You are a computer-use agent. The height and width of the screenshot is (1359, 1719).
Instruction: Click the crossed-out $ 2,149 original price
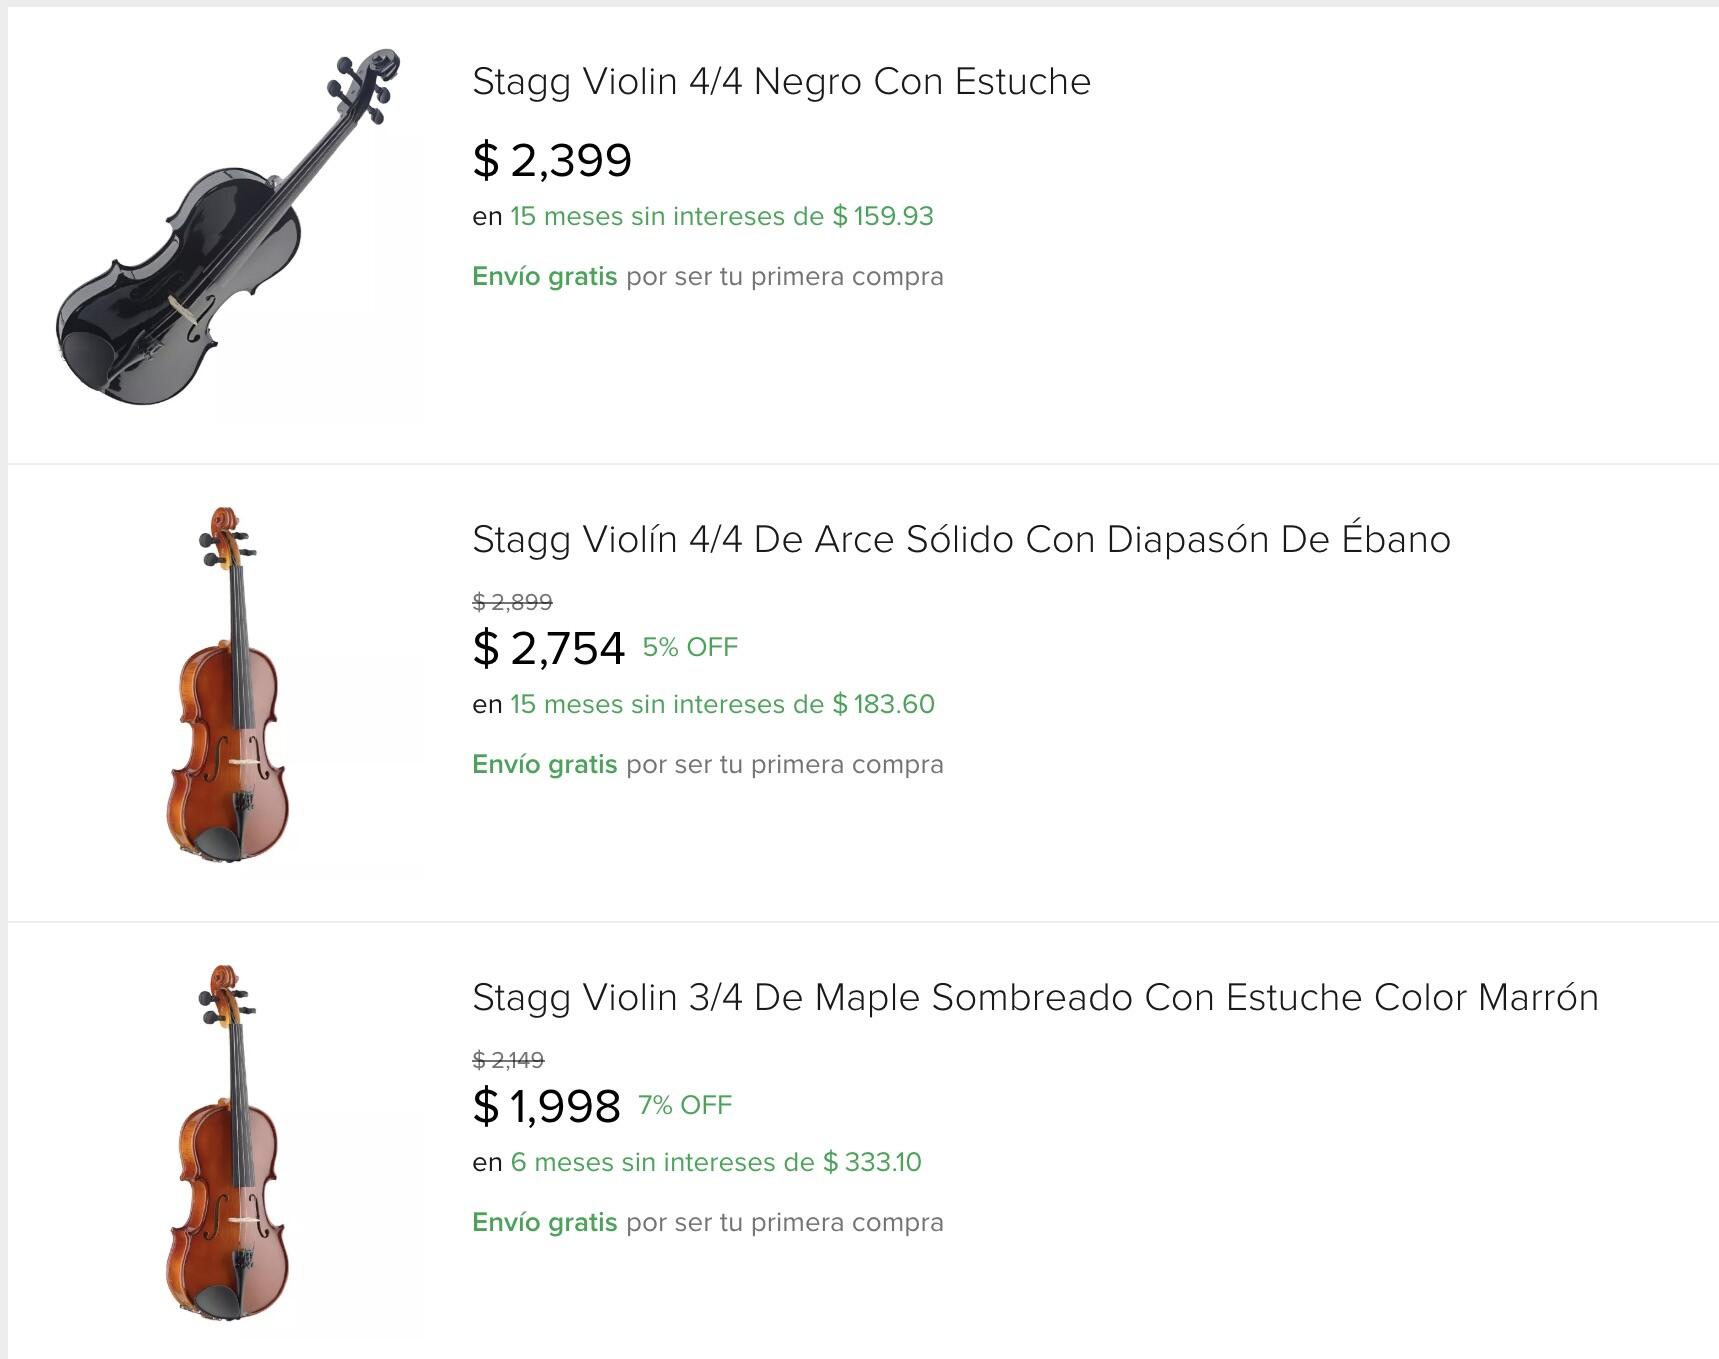508,1060
